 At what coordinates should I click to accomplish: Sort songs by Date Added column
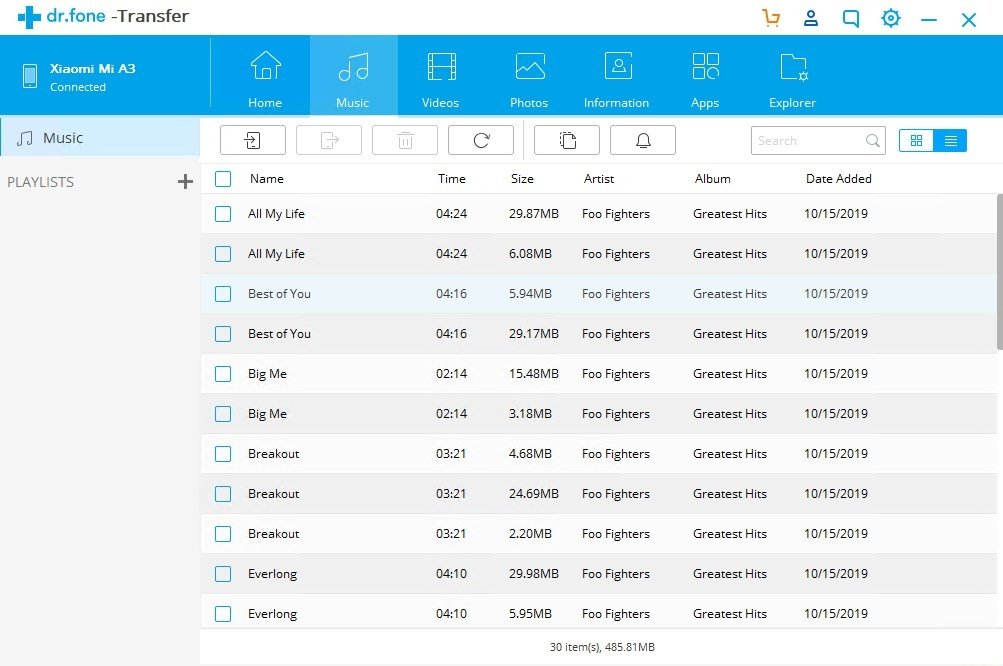[838, 179]
